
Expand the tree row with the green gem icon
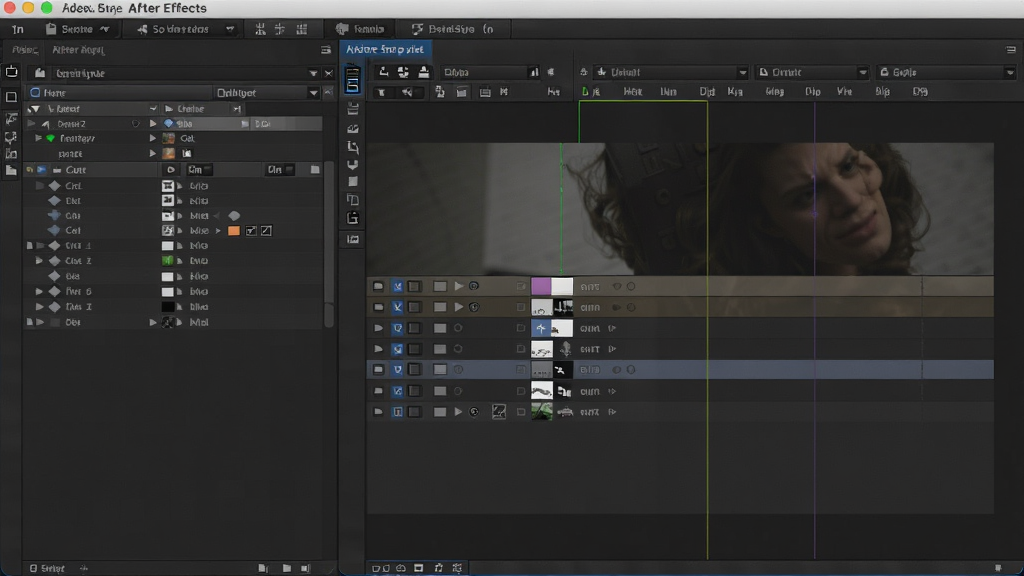(39, 138)
